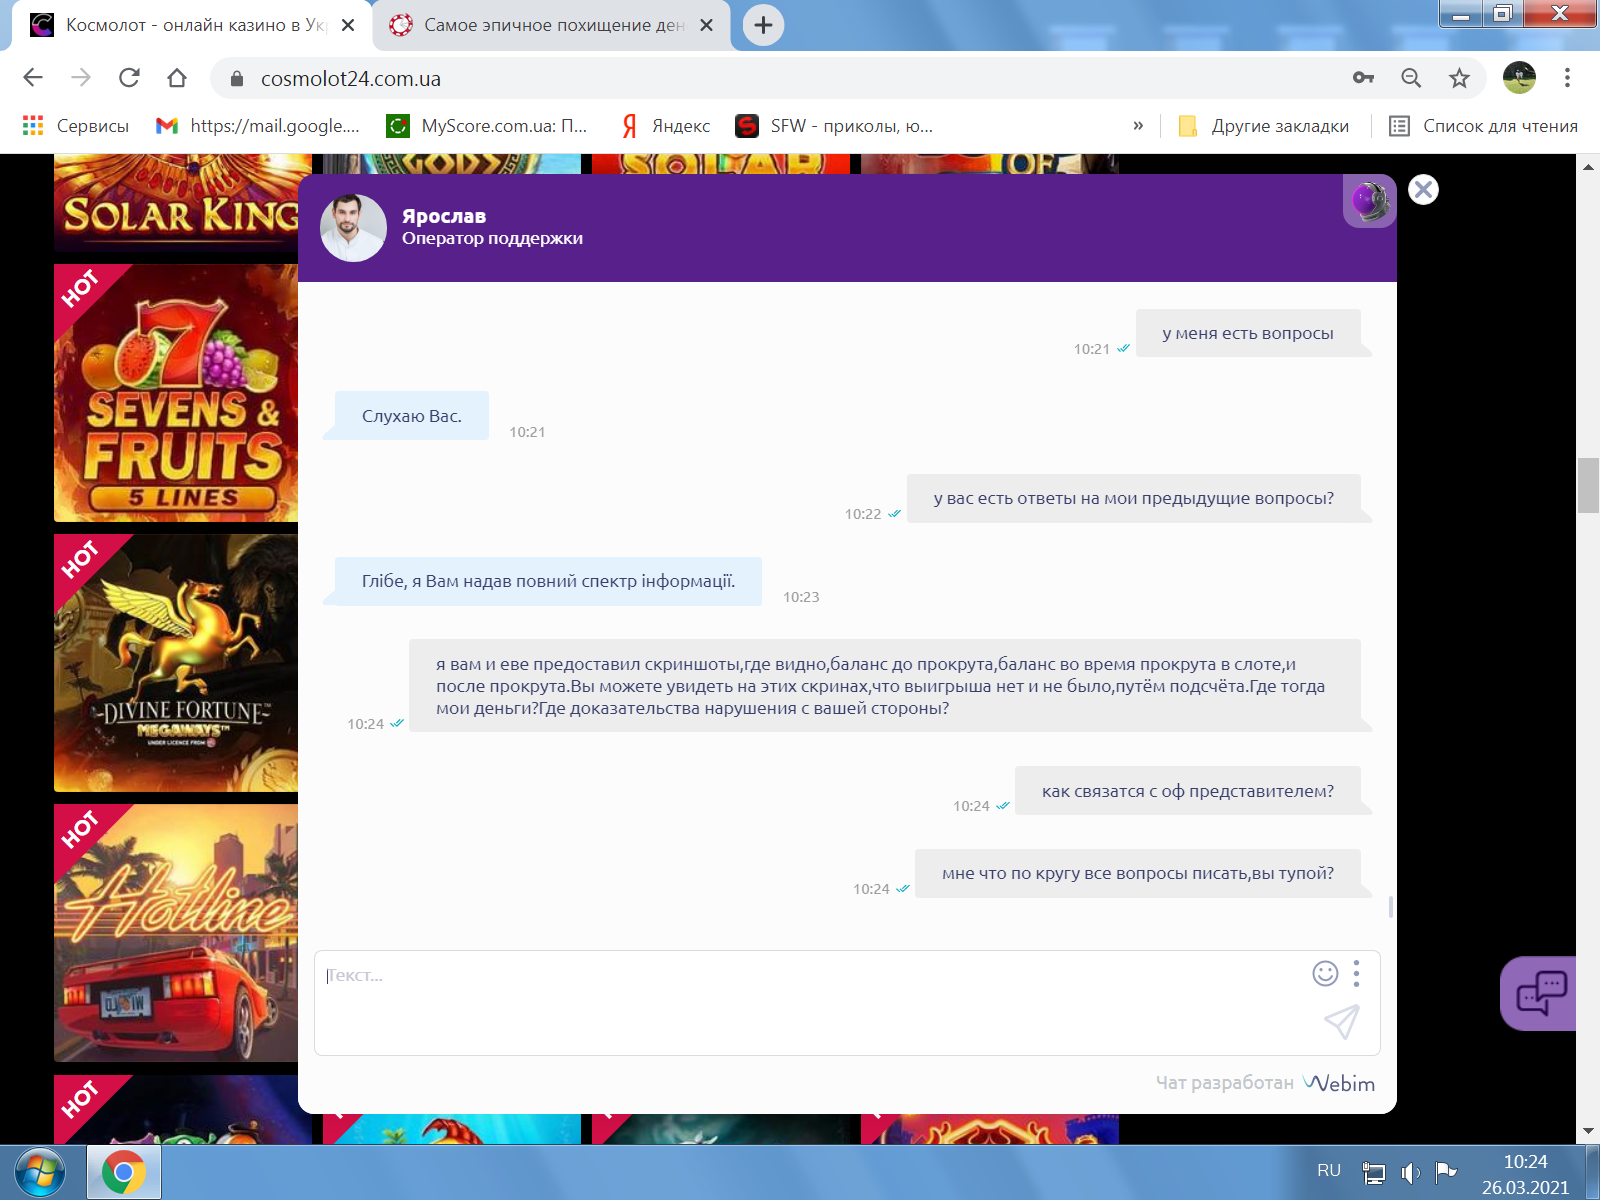Close the support chat window
1600x1200 pixels.
1423,190
